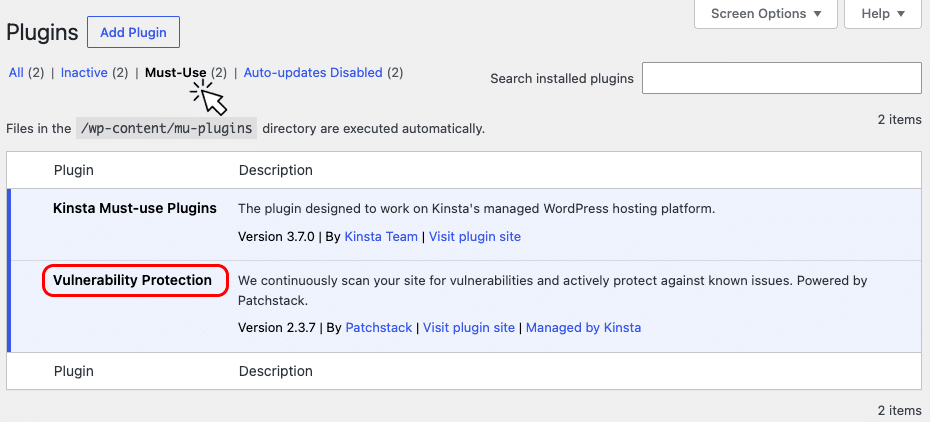Click the Powered by Patchstack description text
Image resolution: width=930 pixels, height=422 pixels.
click(x=552, y=290)
